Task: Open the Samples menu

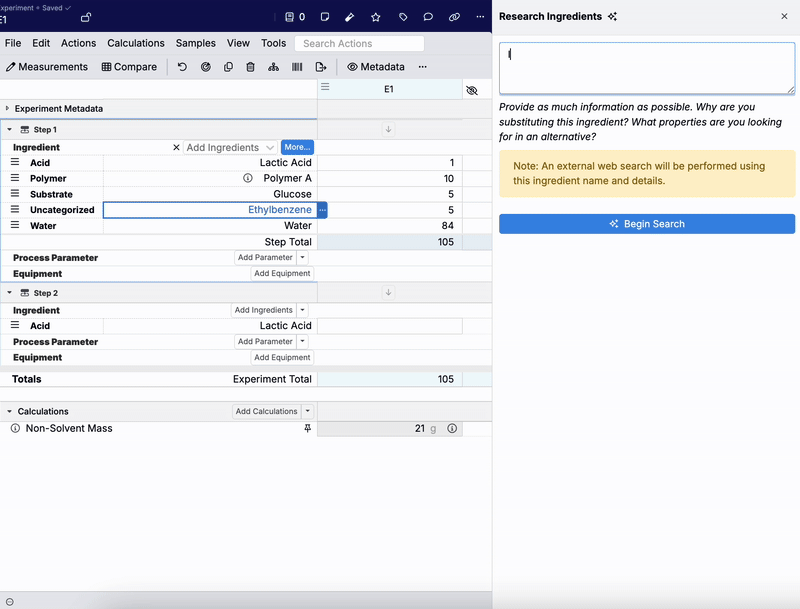Action: tap(196, 43)
